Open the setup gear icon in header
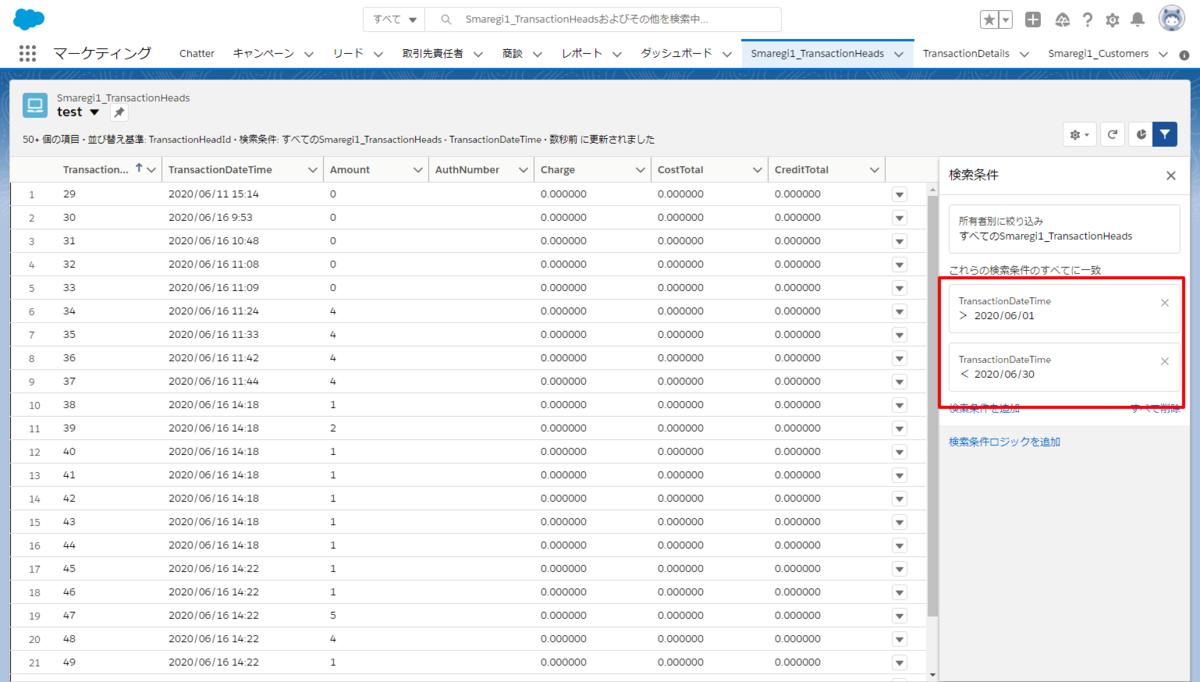 [1112, 20]
